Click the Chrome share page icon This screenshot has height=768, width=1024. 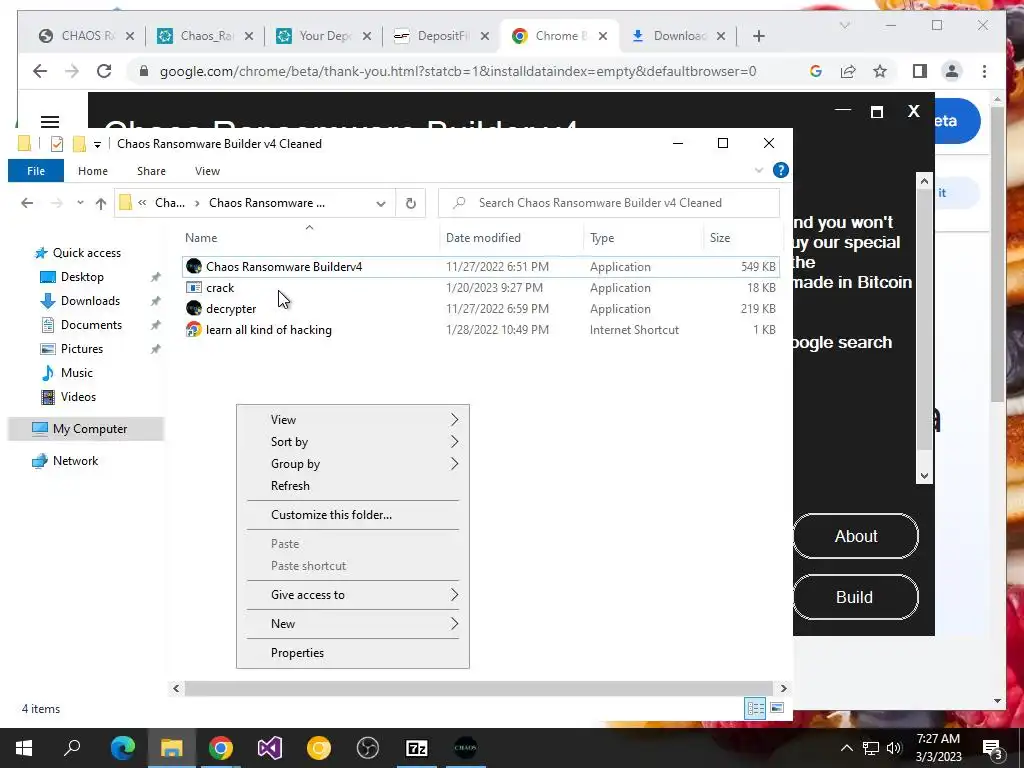[x=848, y=71]
